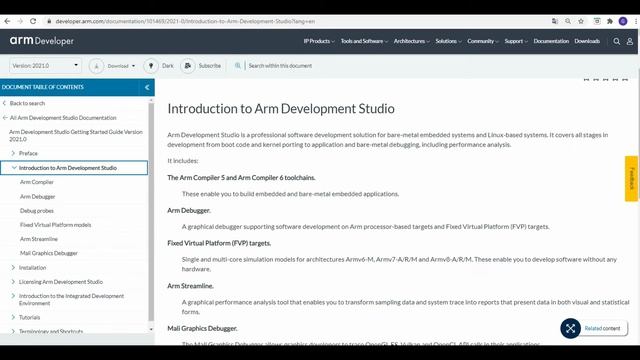The height and width of the screenshot is (360, 640).
Task: Open the user account icon in the header
Action: coord(630,41)
